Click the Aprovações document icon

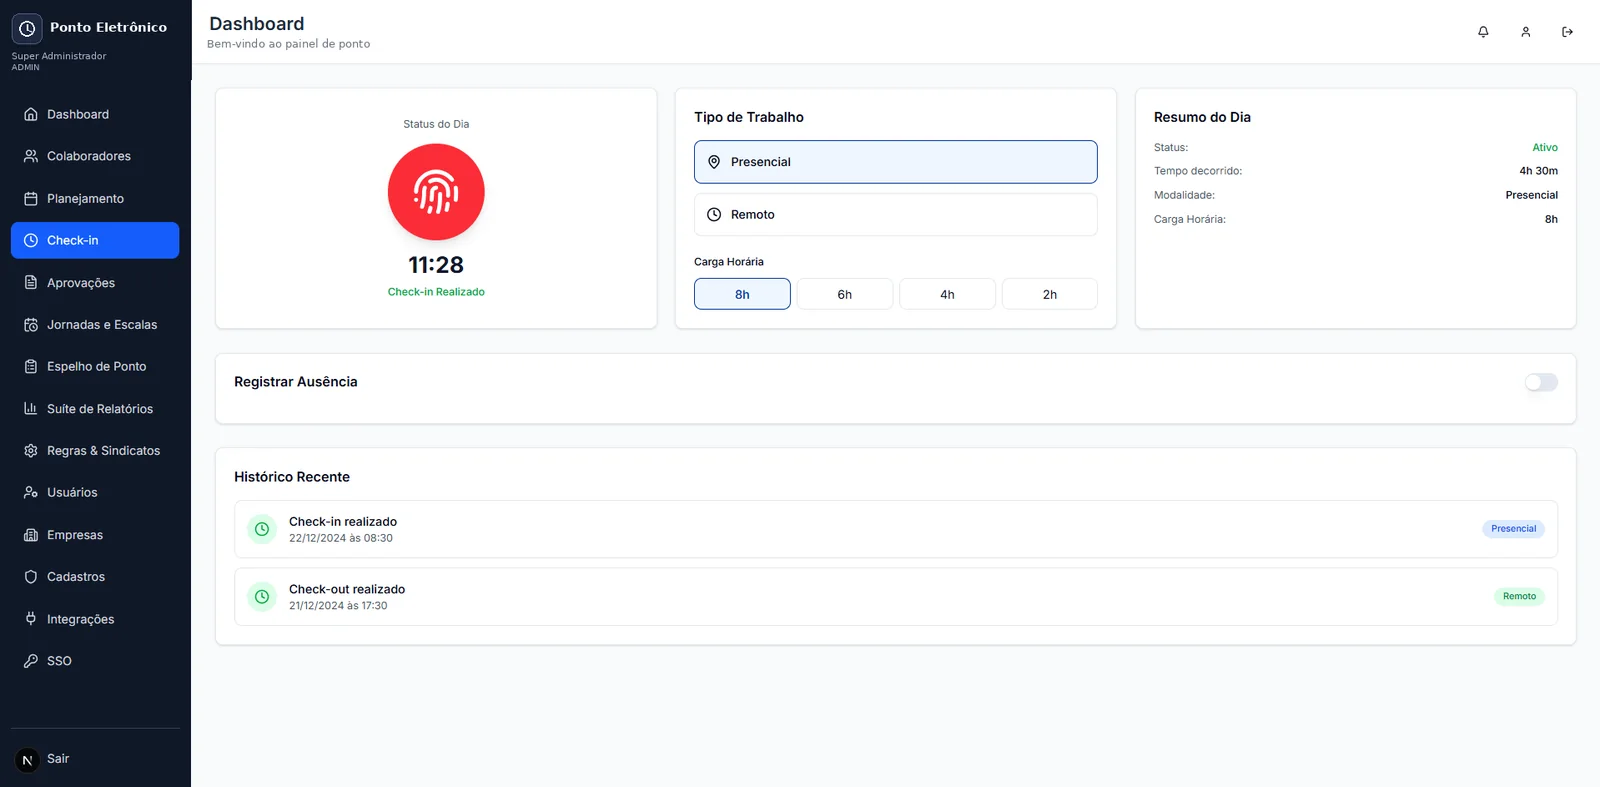31,283
